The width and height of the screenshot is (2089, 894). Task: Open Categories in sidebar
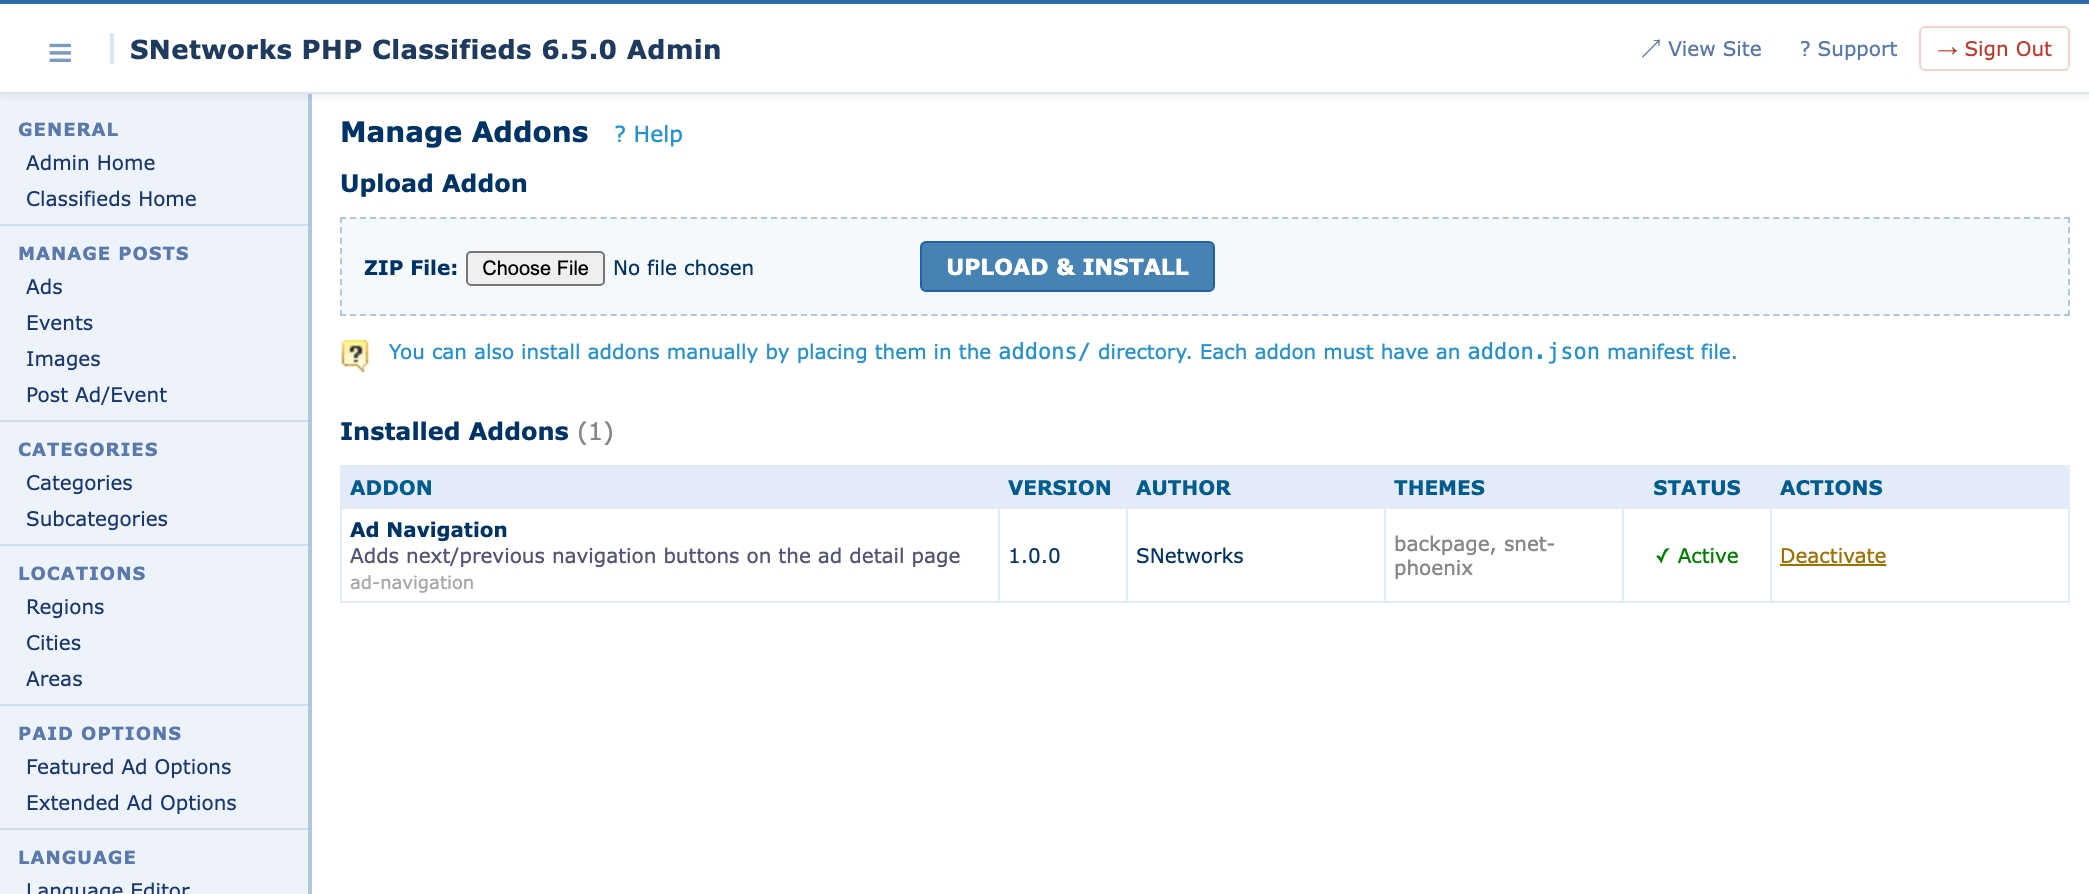79,483
